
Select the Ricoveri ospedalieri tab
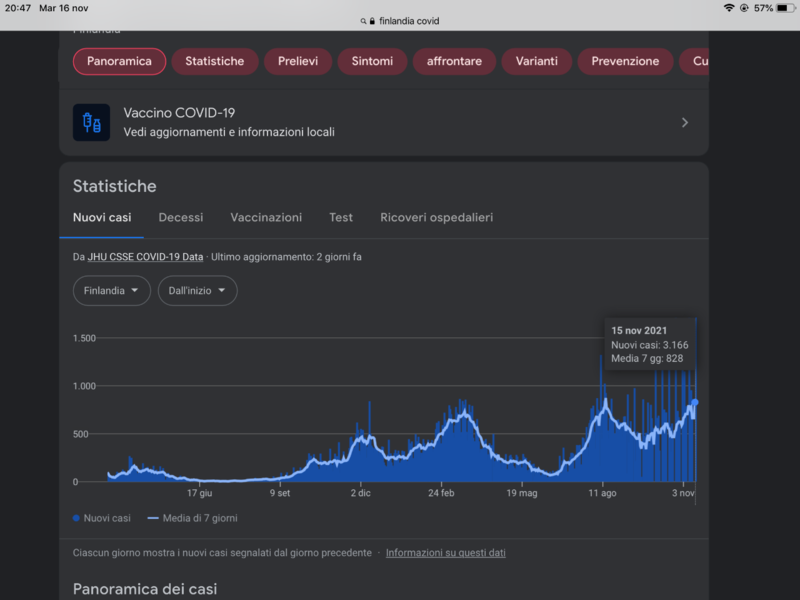coord(436,217)
